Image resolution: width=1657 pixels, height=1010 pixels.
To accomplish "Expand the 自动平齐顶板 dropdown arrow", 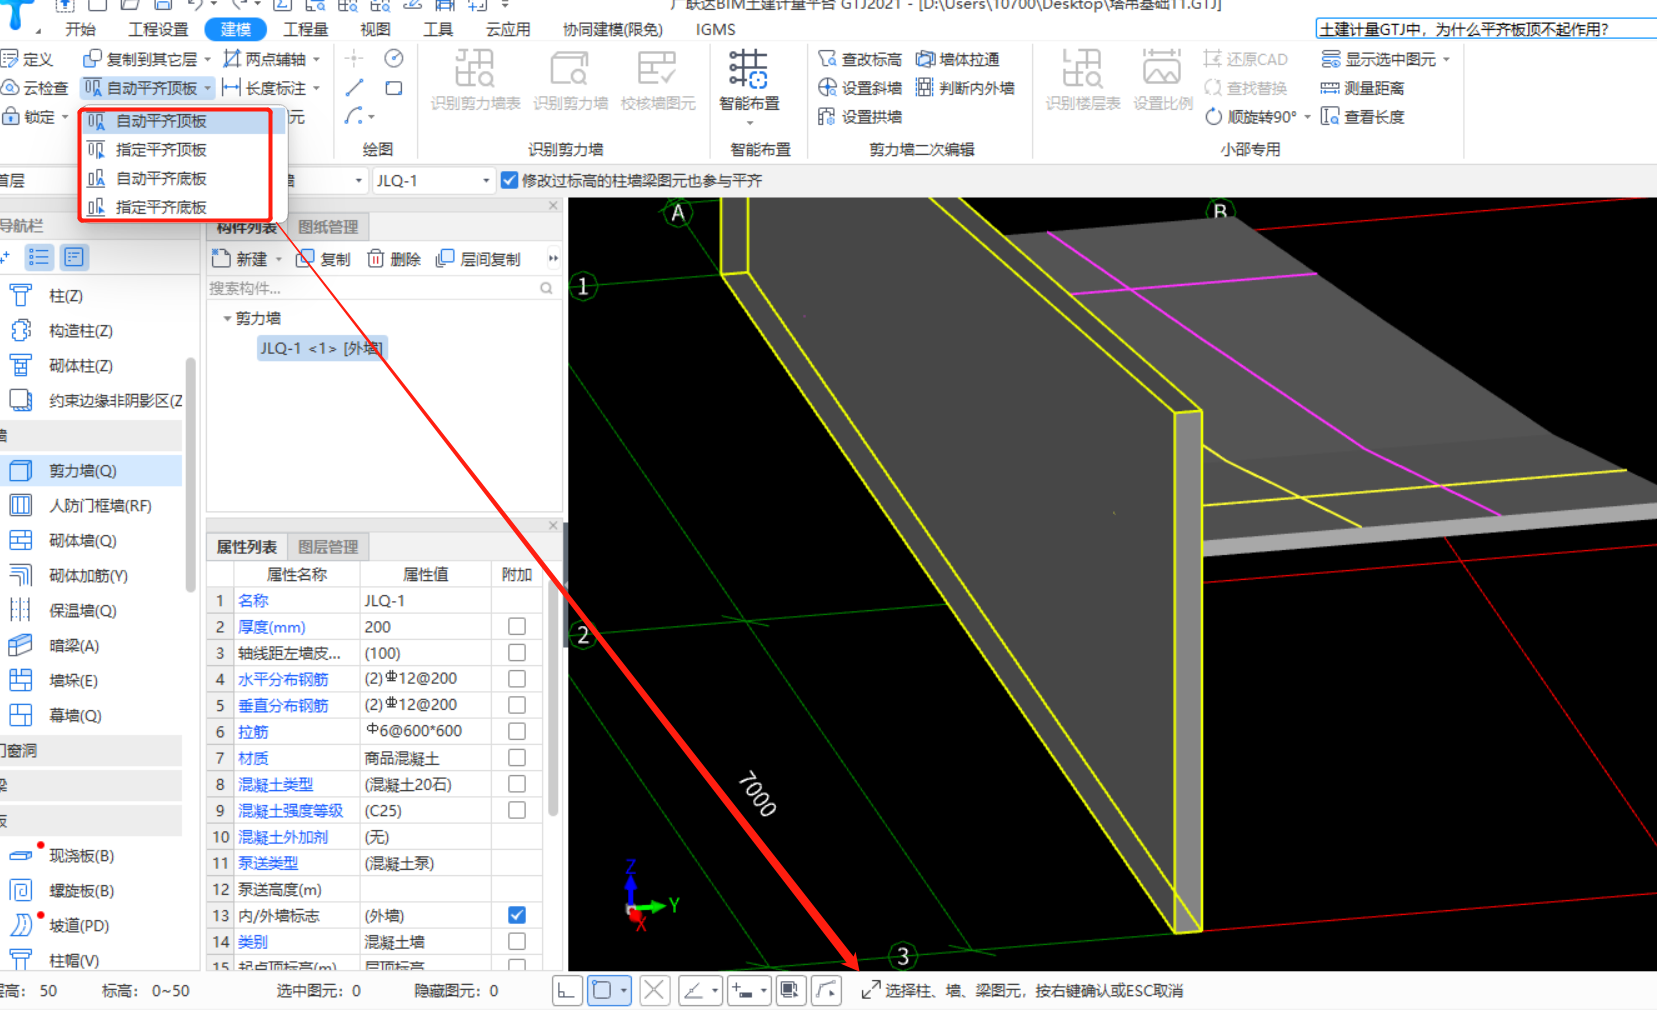I will (x=208, y=88).
